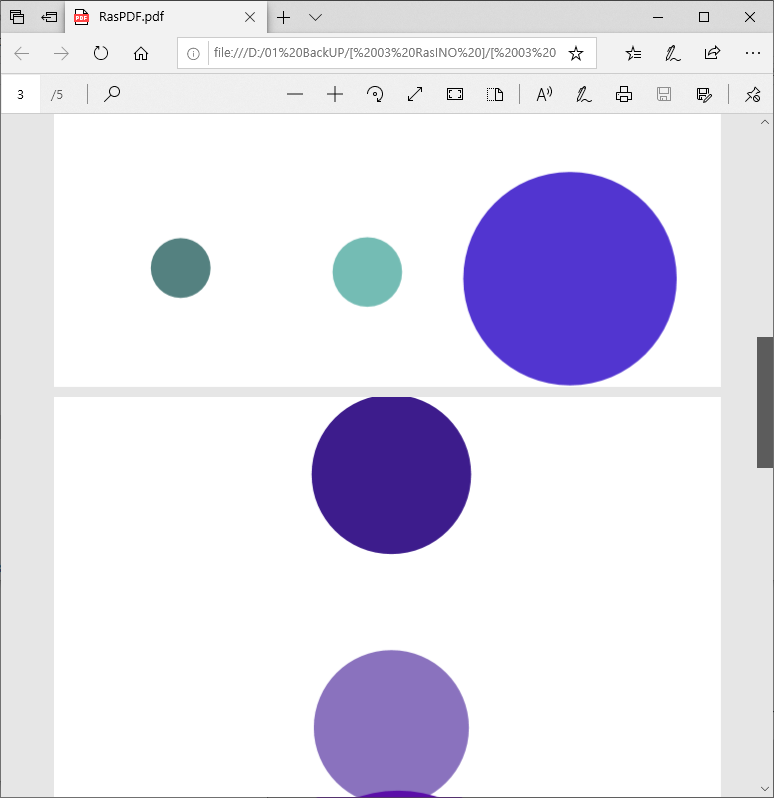Go to the home page
Image resolution: width=774 pixels, height=798 pixels.
click(141, 53)
